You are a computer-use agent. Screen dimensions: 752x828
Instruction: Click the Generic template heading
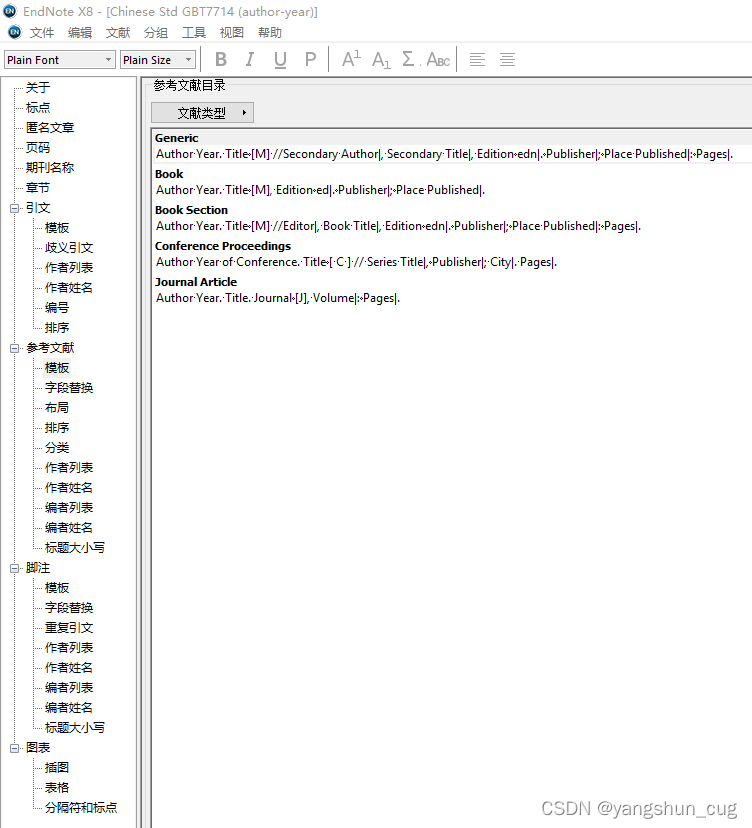(x=176, y=138)
